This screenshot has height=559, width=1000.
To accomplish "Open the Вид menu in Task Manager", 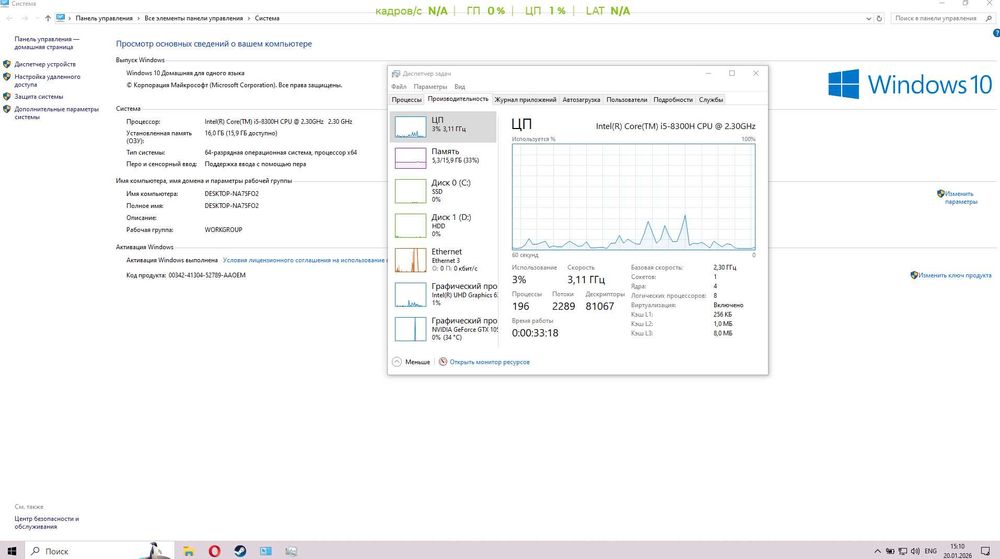I will point(459,87).
